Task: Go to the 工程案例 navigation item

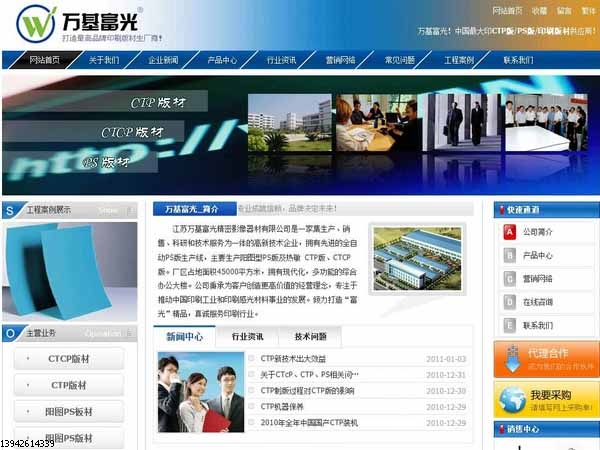Action: click(459, 60)
